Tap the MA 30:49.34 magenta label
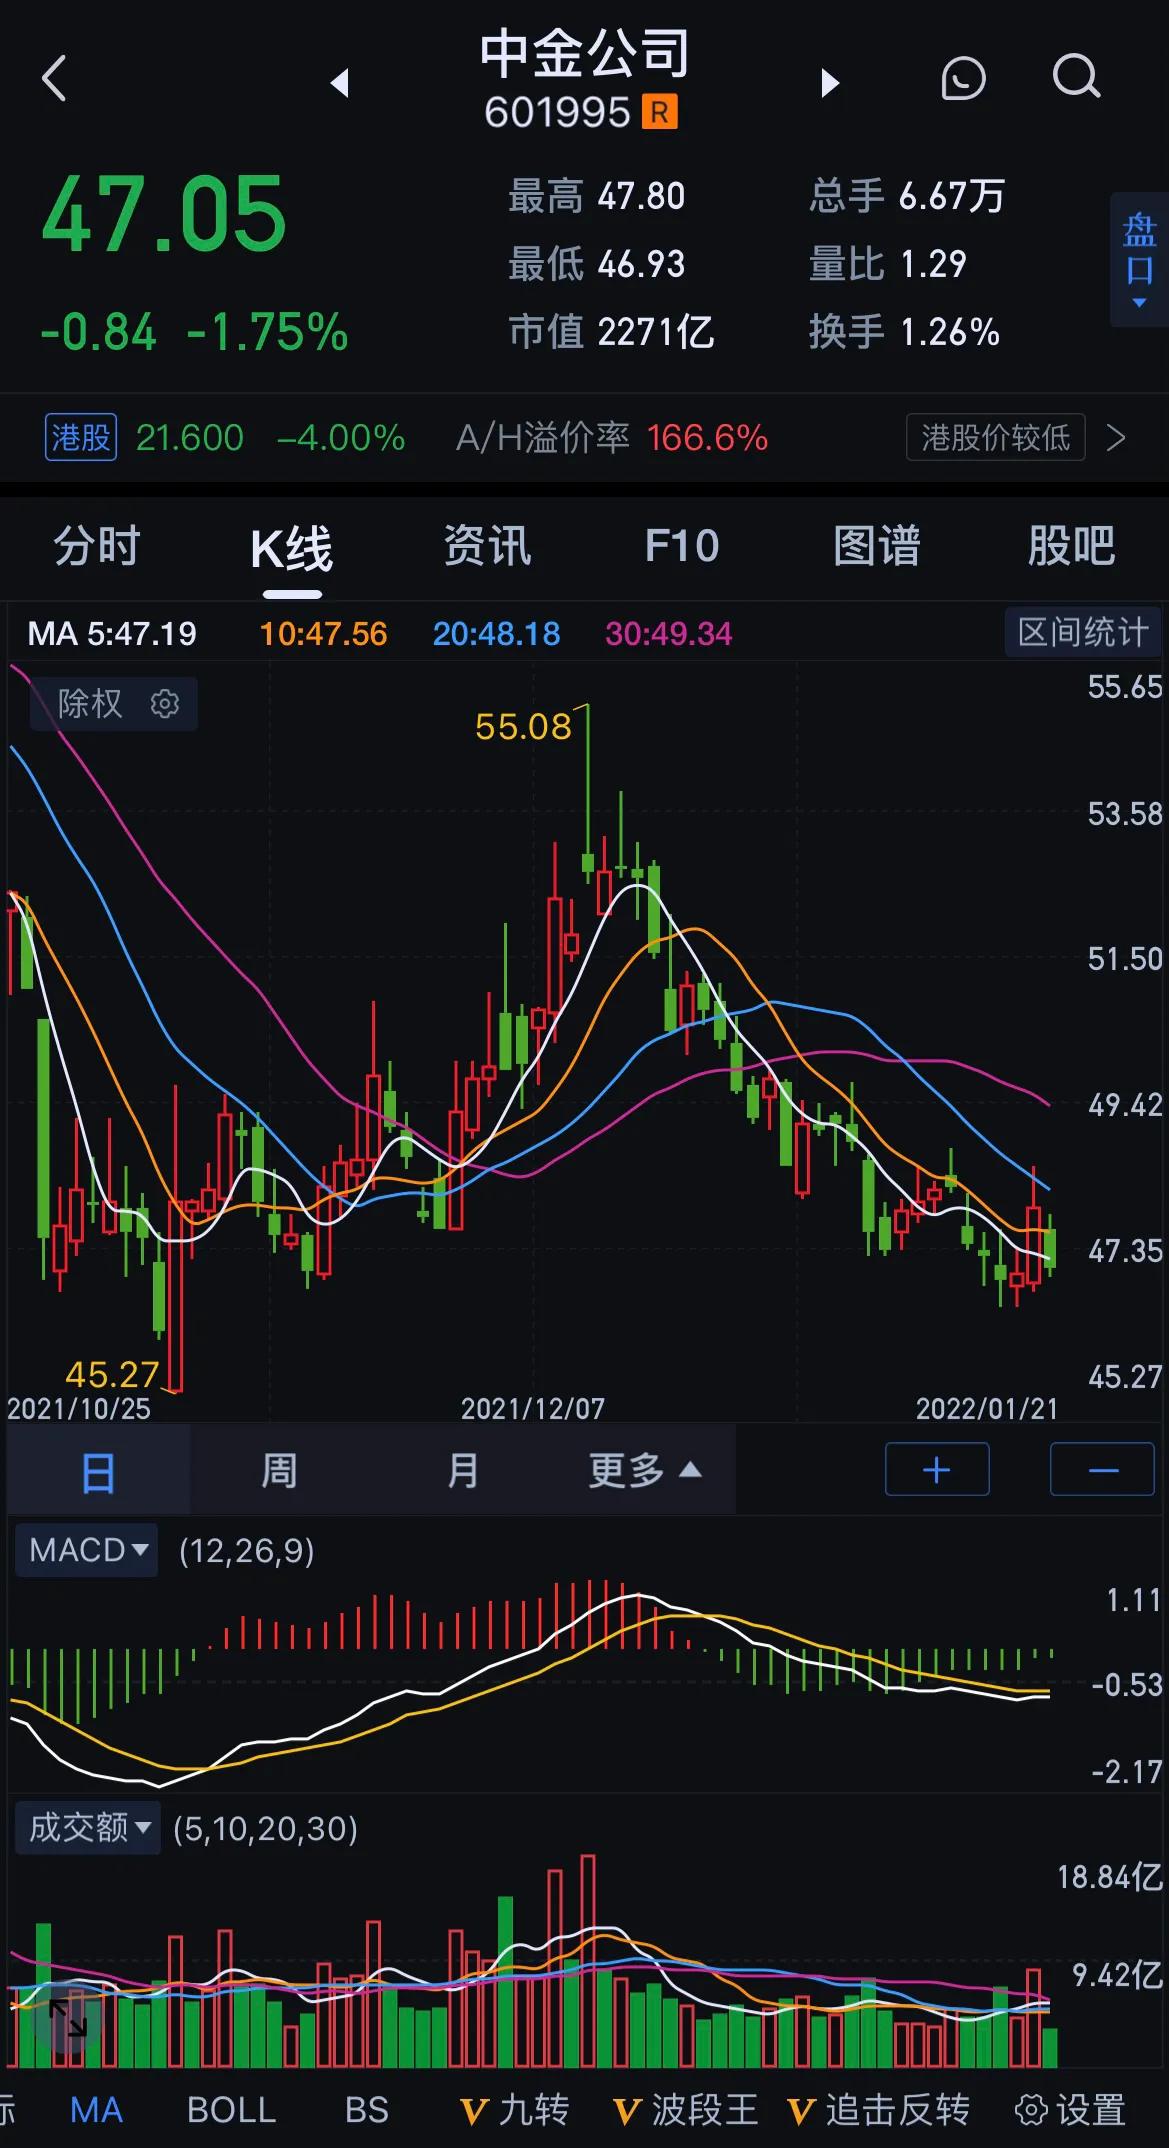Viewport: 1169px width, 2148px height. (668, 633)
